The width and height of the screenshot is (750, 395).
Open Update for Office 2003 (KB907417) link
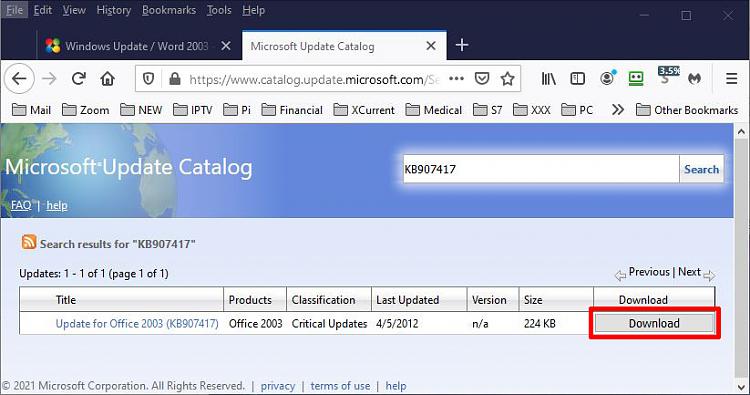pos(137,323)
